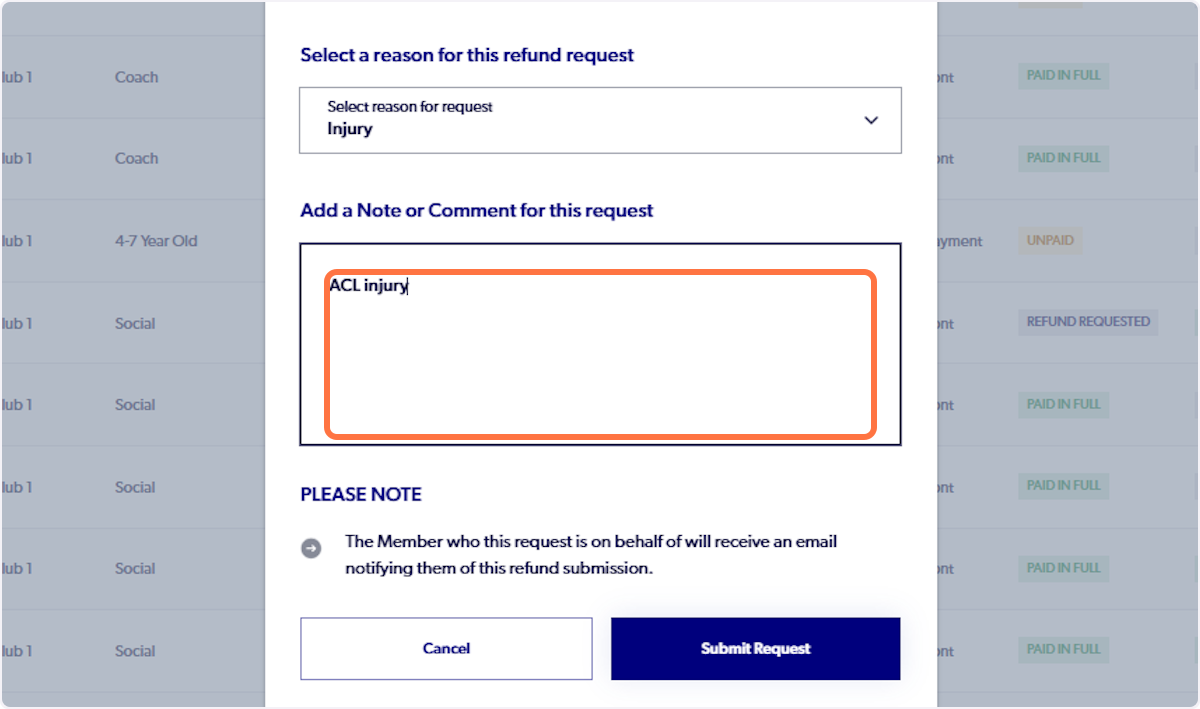Click the 'Add a Note or Comment' heading

[476, 210]
